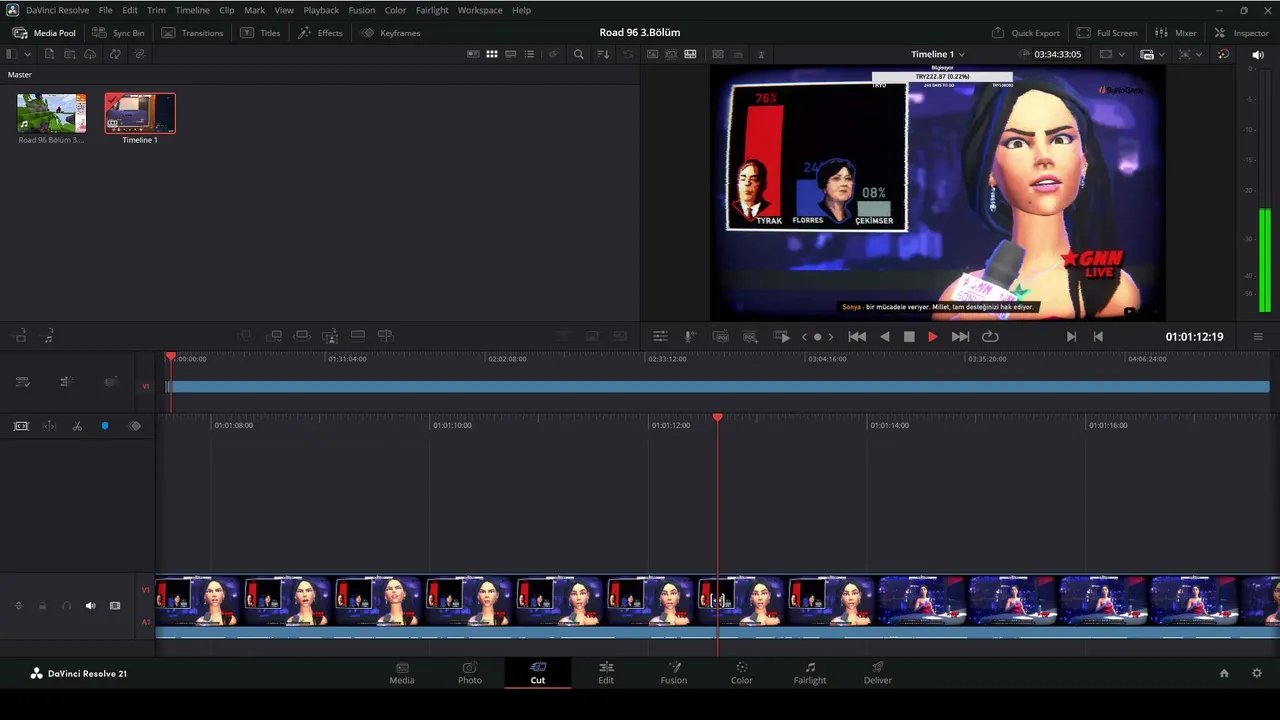Enter Full Screen viewer mode
The height and width of the screenshot is (720, 1280).
[1107, 33]
